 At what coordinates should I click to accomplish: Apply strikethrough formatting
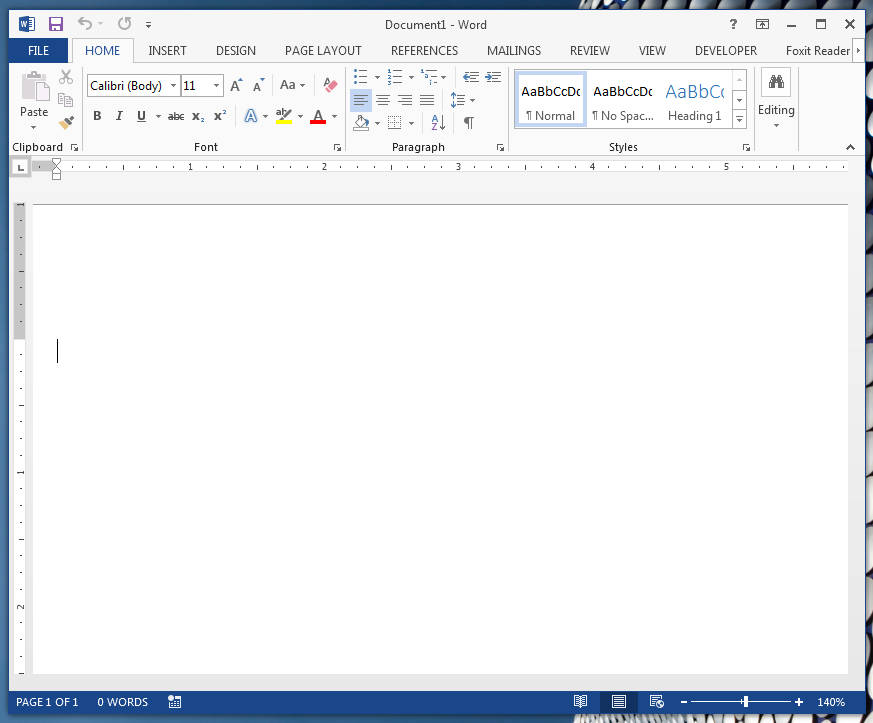pyautogui.click(x=176, y=116)
